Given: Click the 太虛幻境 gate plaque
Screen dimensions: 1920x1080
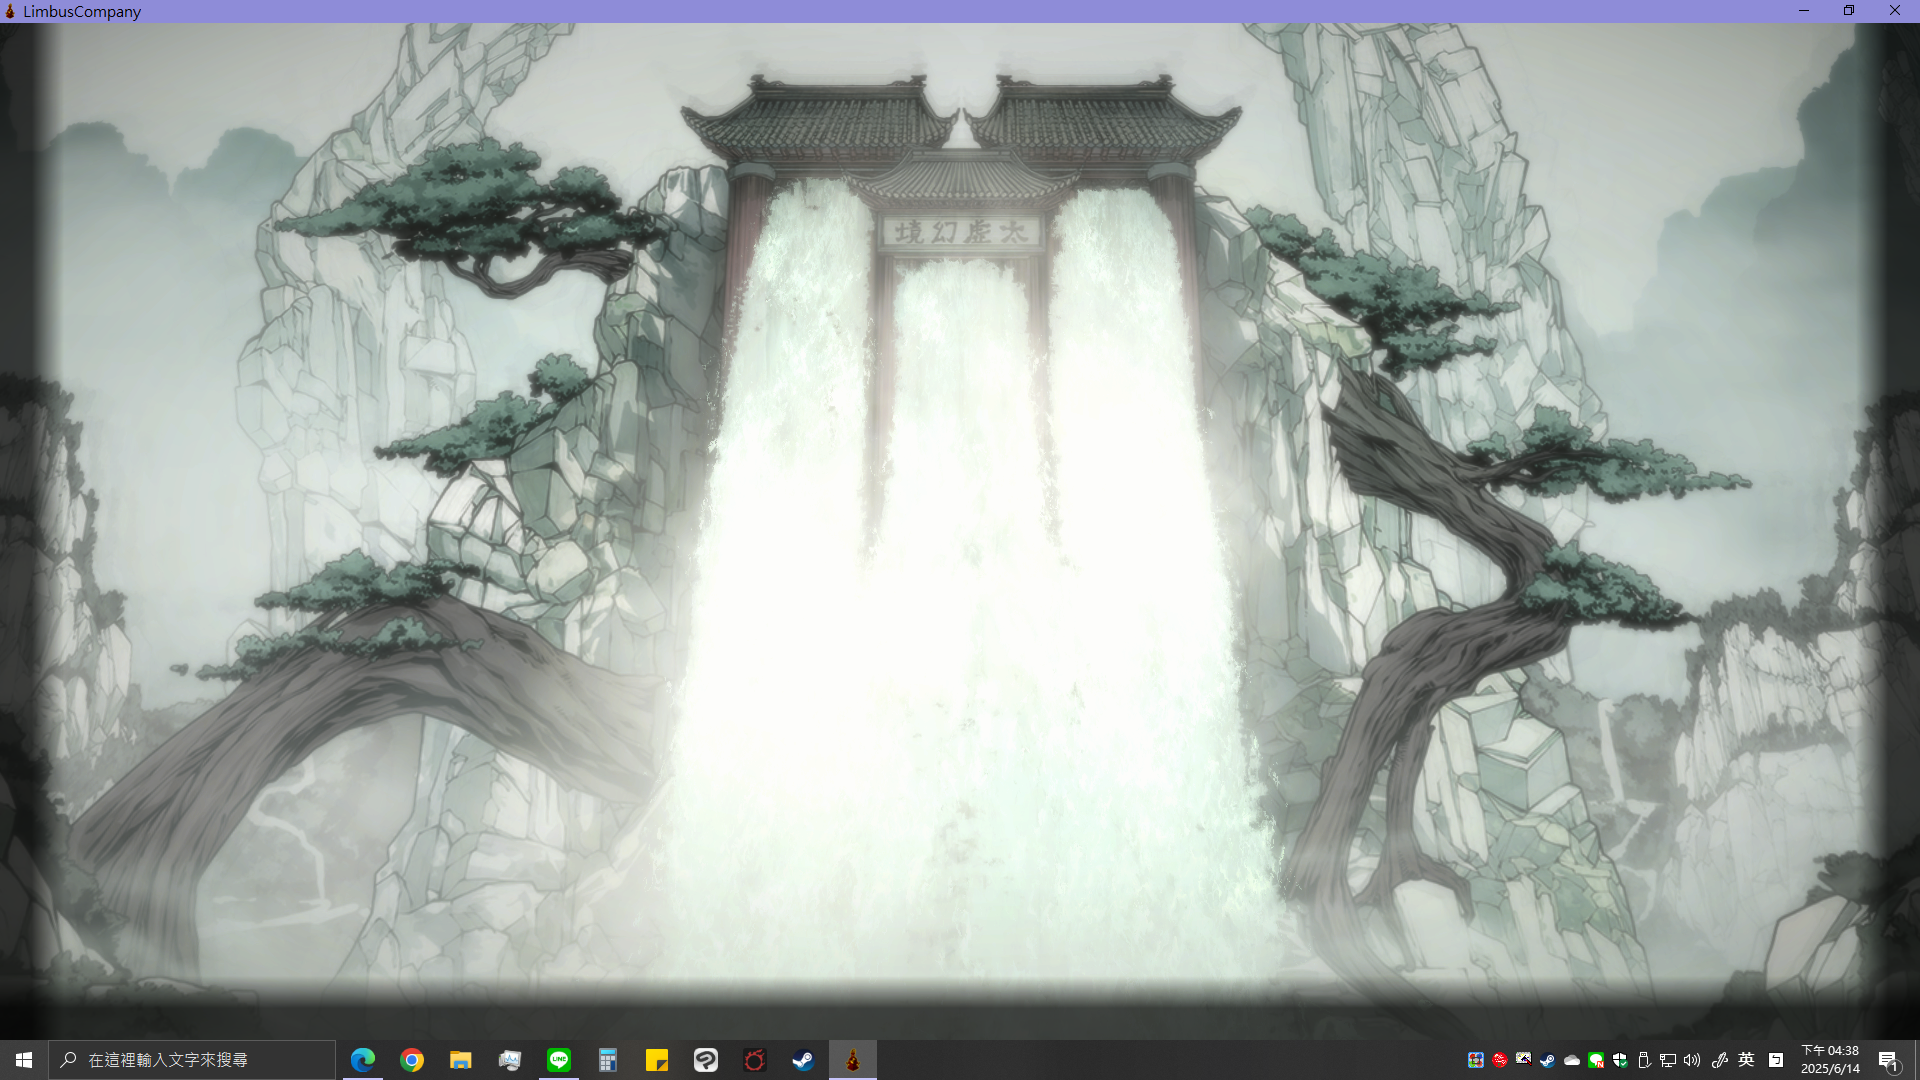Looking at the screenshot, I should (x=961, y=232).
